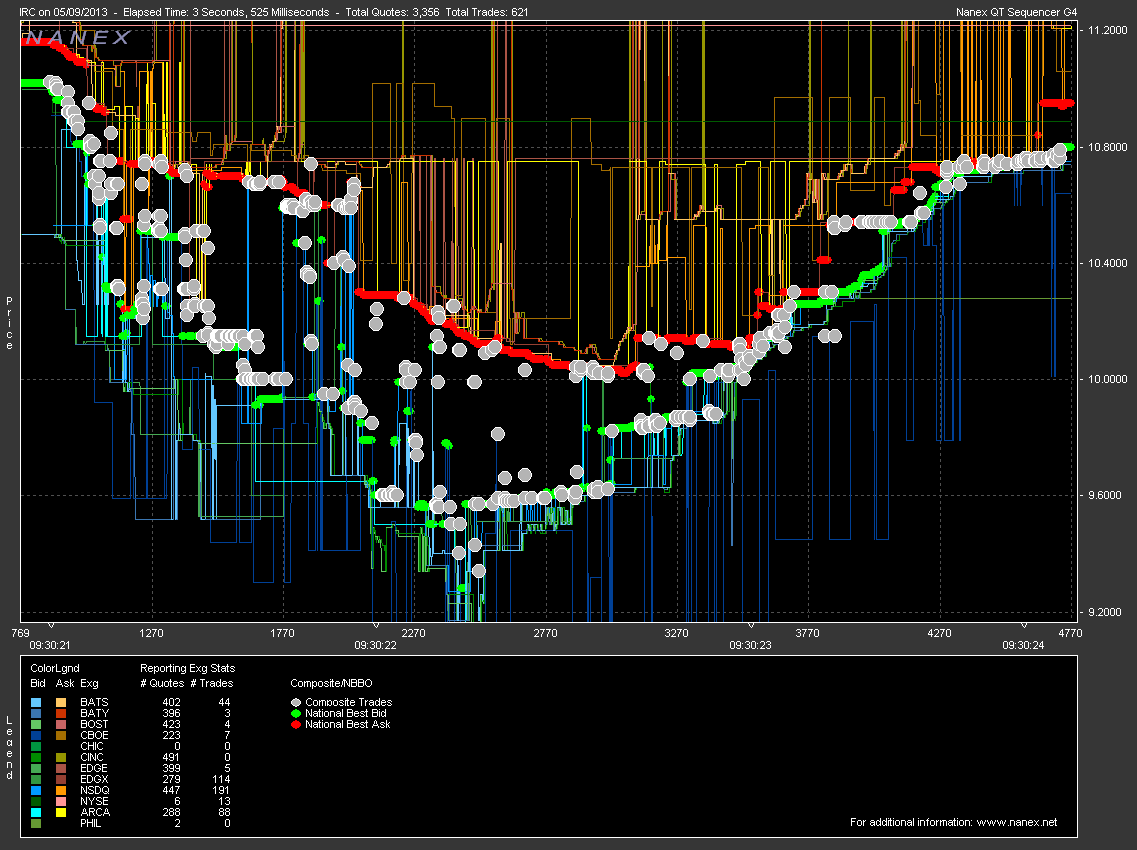Click the EDGX trade count 114
Image resolution: width=1137 pixels, height=850 pixels.
[220, 779]
